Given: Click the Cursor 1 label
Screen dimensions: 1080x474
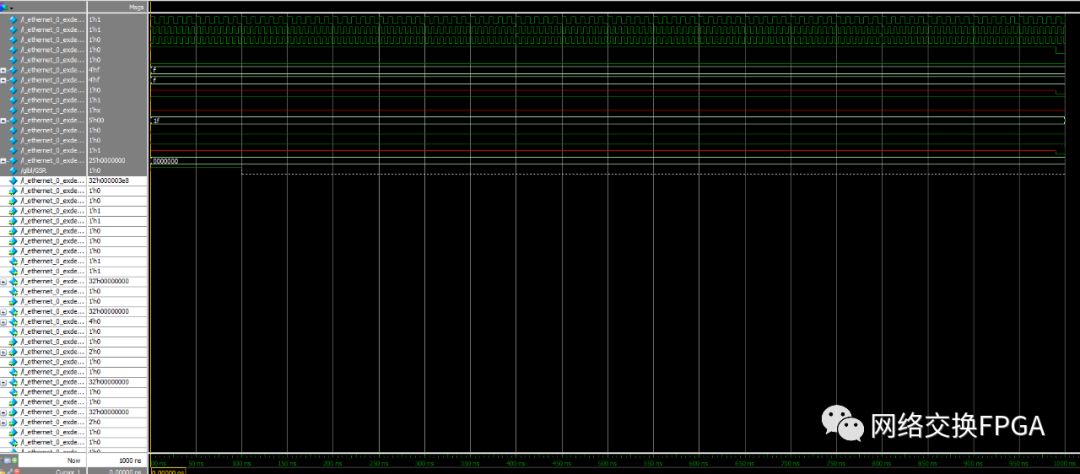Looking at the screenshot, I should pos(68,471).
